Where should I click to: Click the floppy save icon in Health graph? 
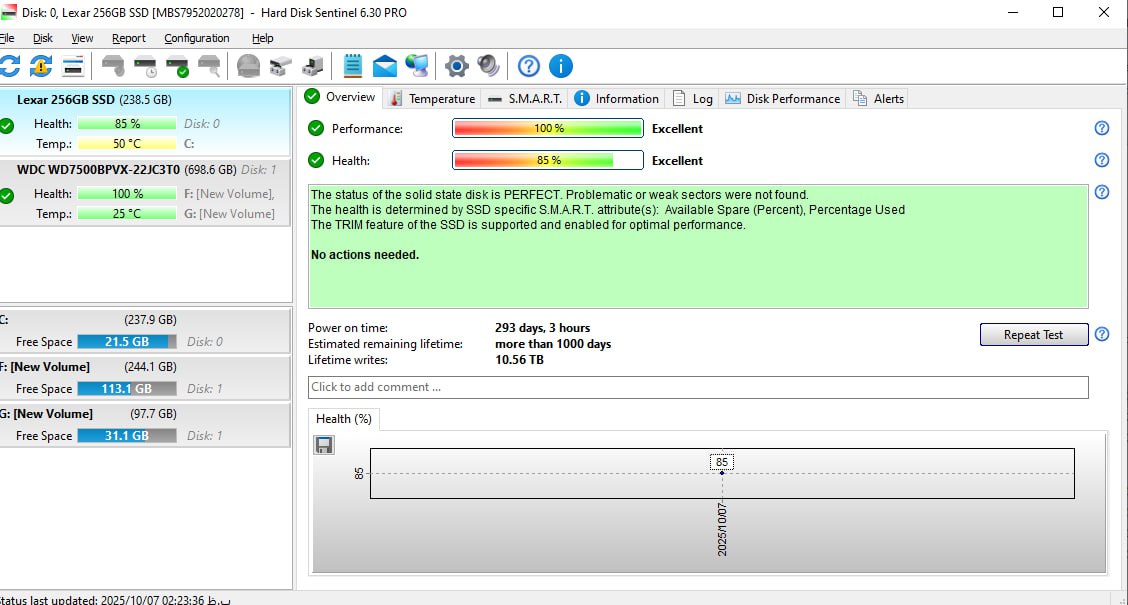[x=324, y=445]
